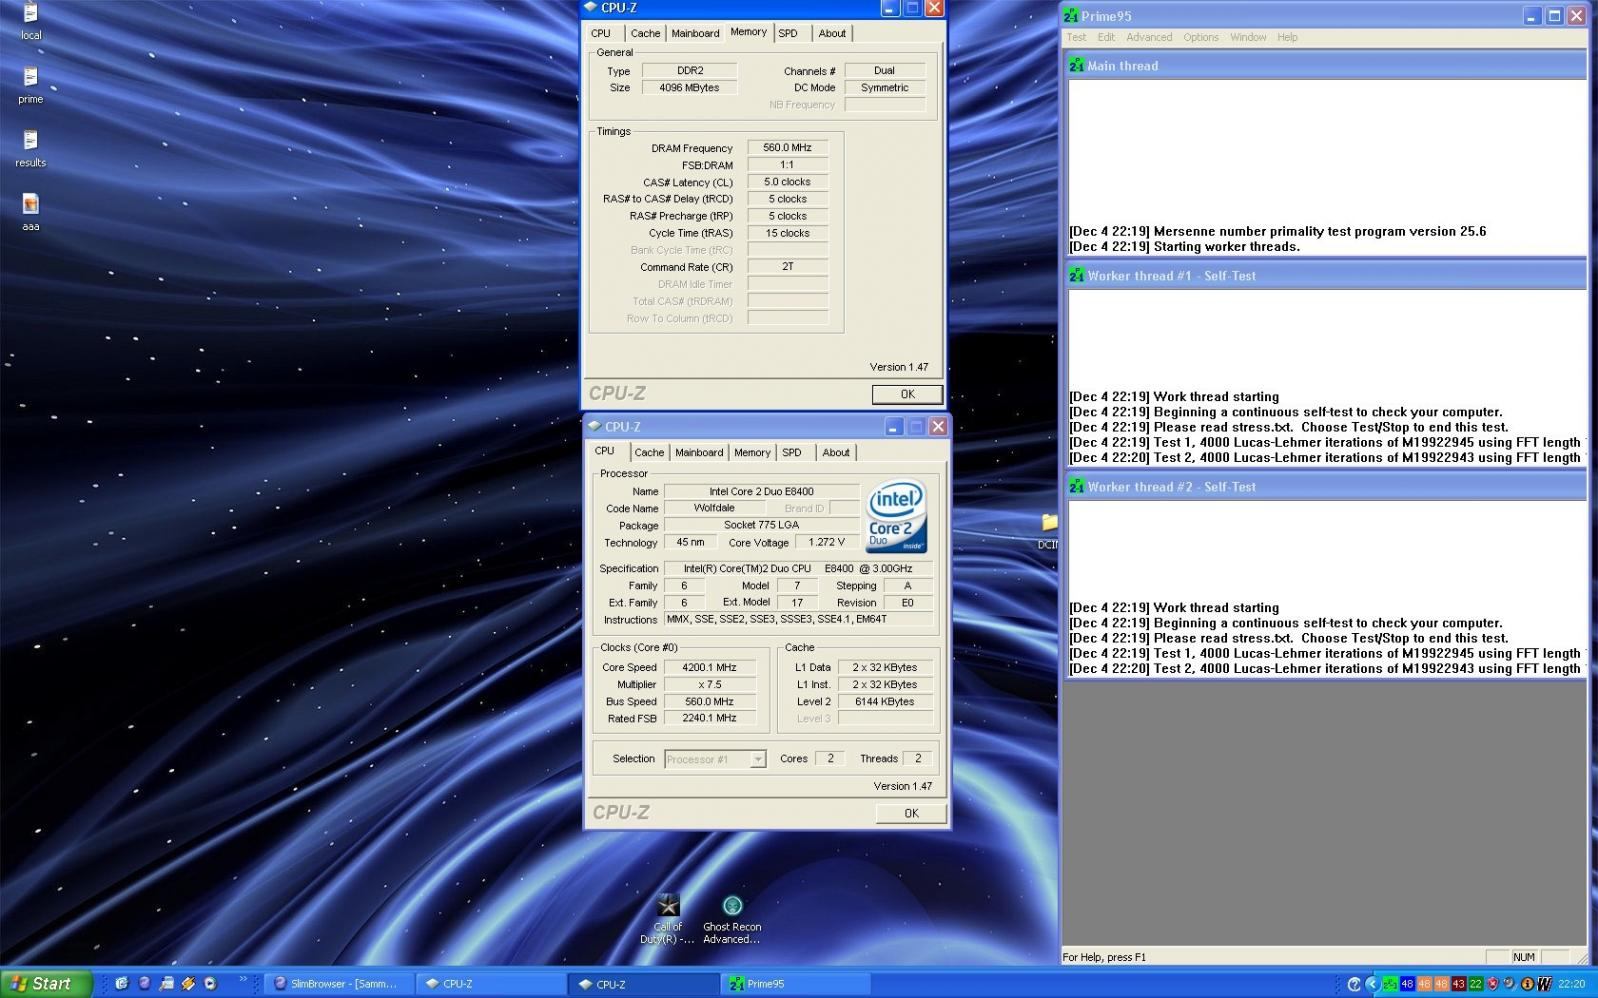Screen dimensions: 1598x998
Task: Click the orange info tray icon
Action: (x=1527, y=985)
